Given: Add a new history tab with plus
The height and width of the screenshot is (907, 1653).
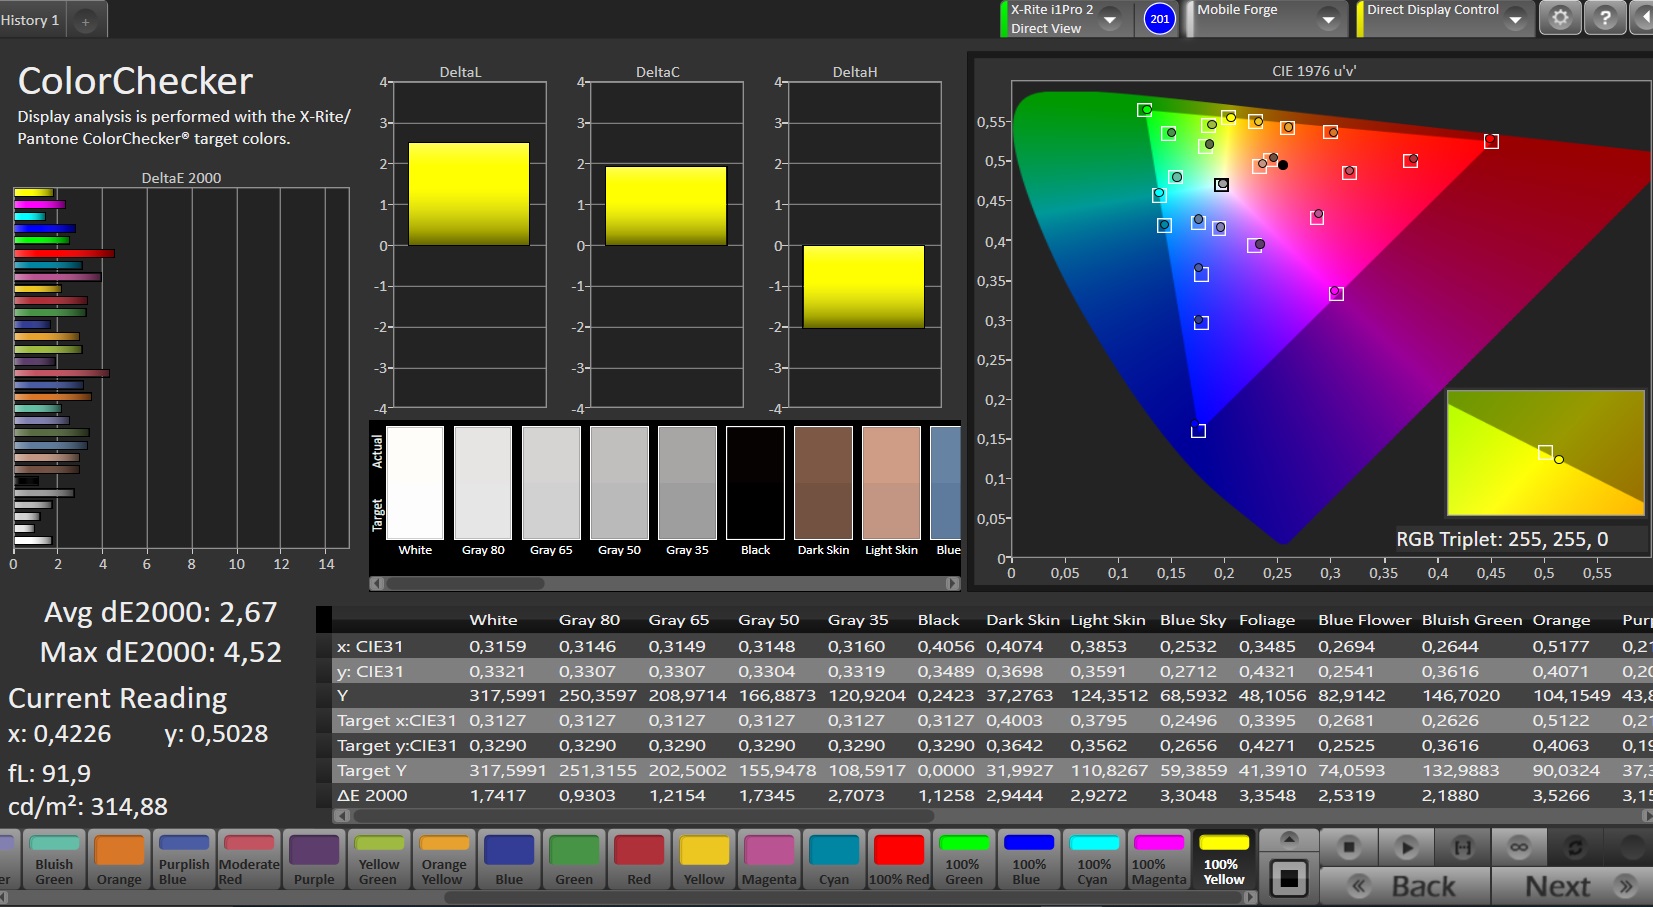Looking at the screenshot, I should click(x=86, y=21).
